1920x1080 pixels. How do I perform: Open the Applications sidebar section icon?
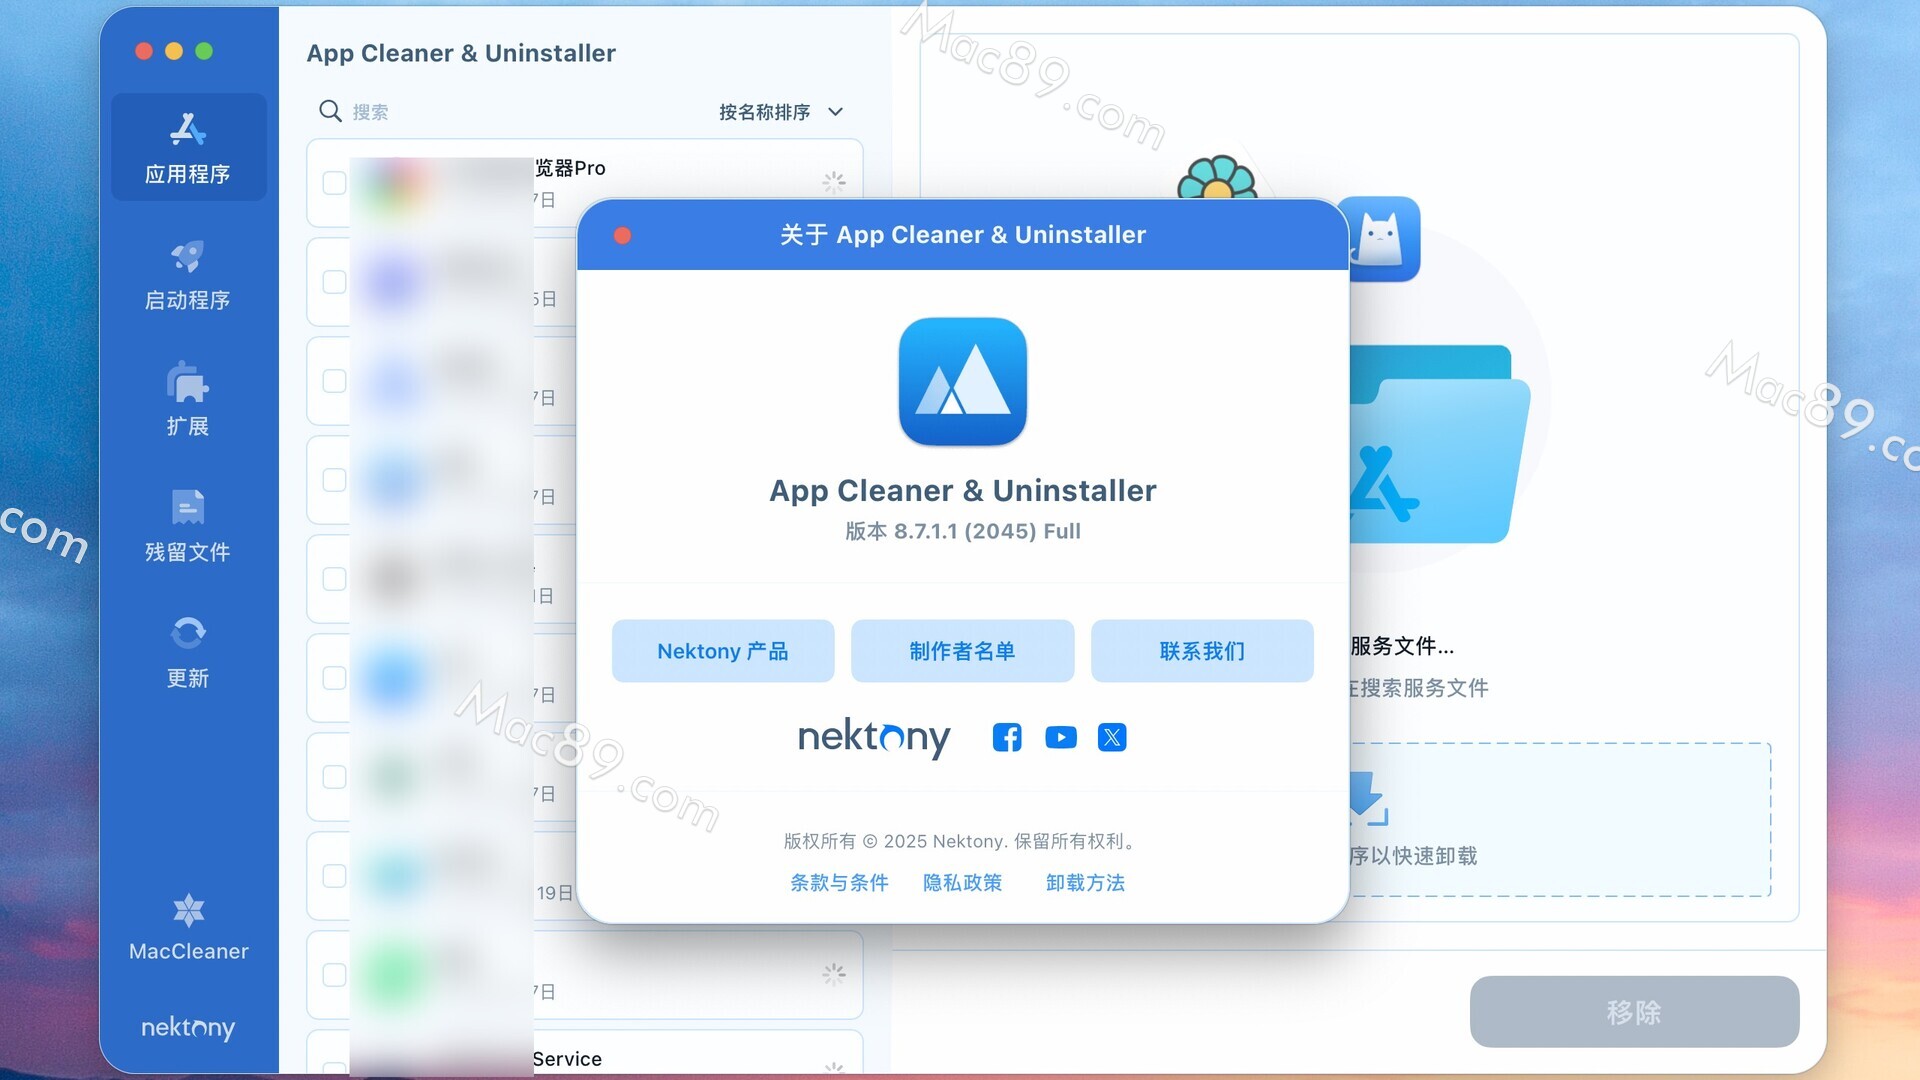pos(188,130)
